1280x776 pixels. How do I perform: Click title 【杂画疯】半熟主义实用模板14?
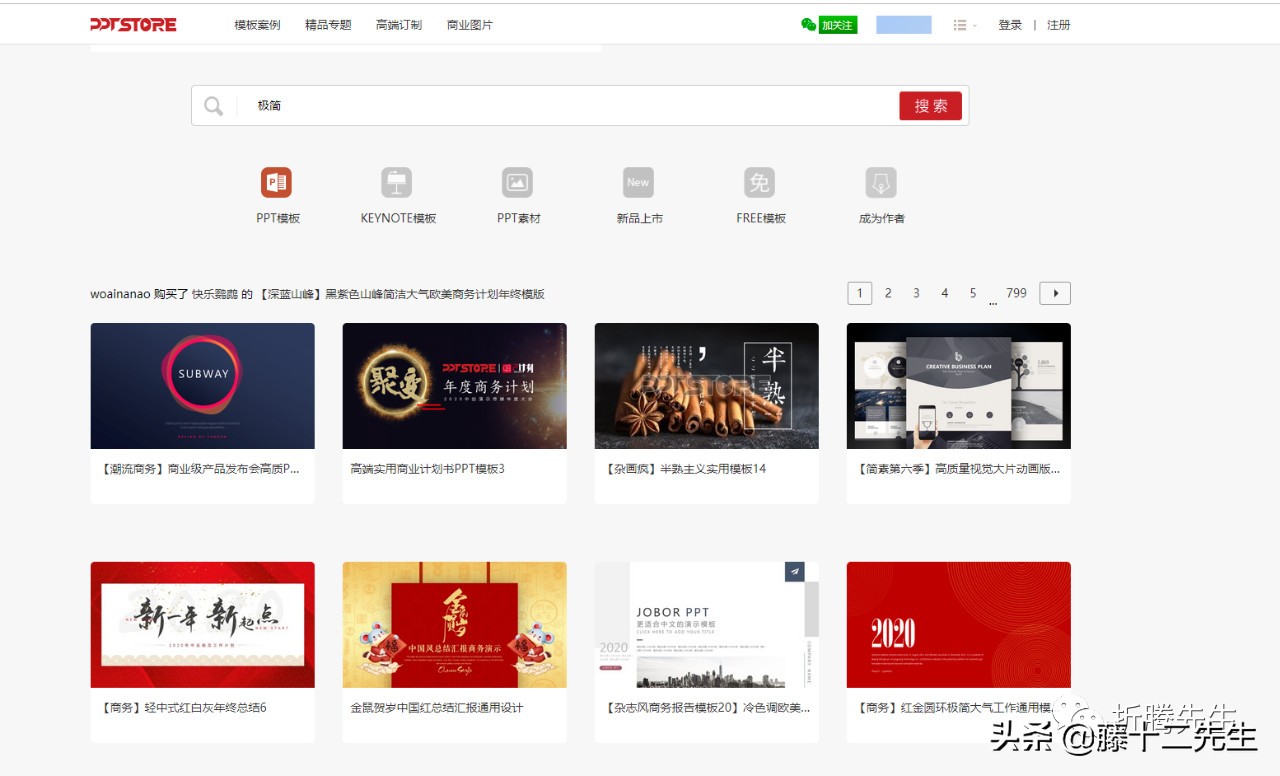(685, 469)
